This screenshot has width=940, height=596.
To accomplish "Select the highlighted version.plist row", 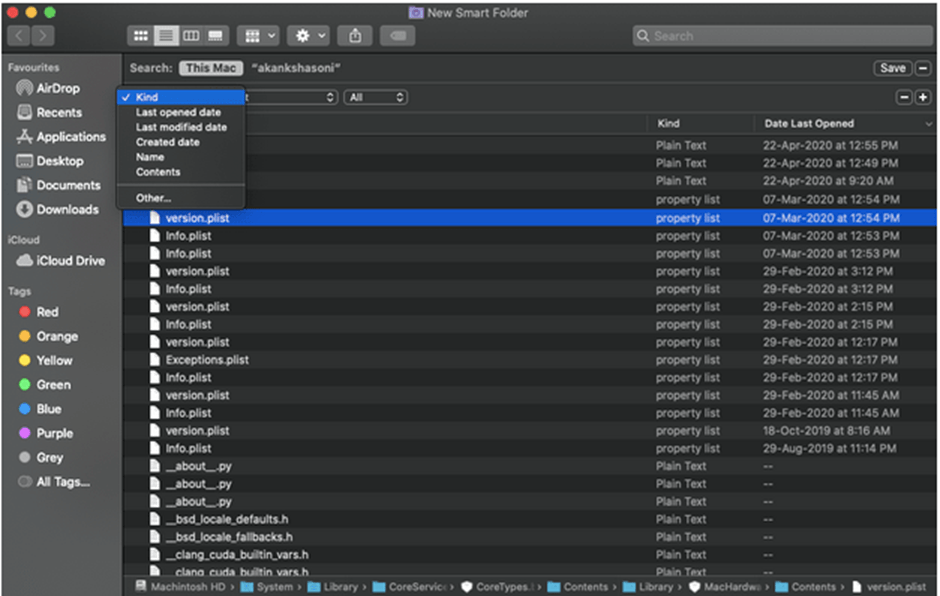I will click(530, 218).
